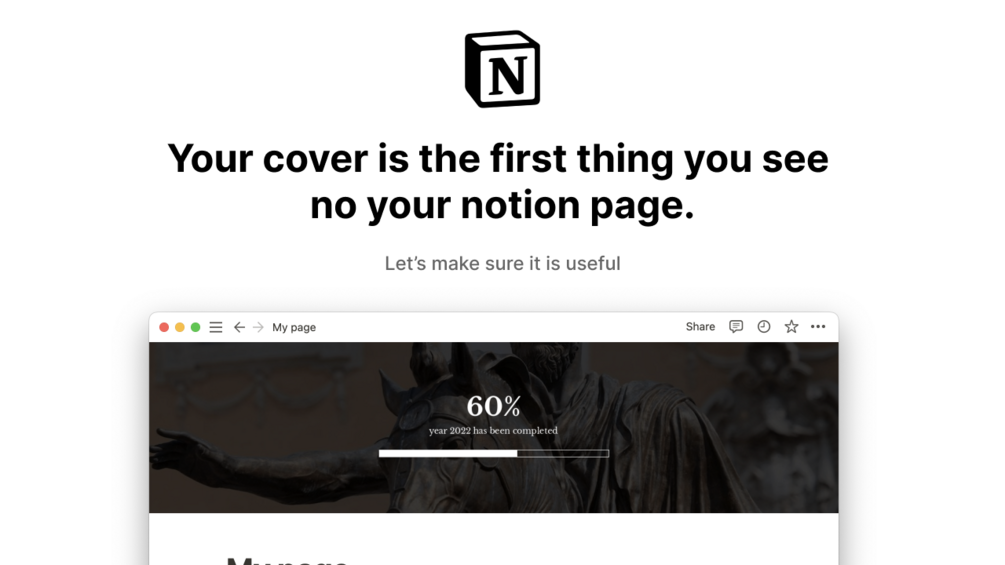The width and height of the screenshot is (1005, 565).
Task: Click the red close window button
Action: coord(164,327)
